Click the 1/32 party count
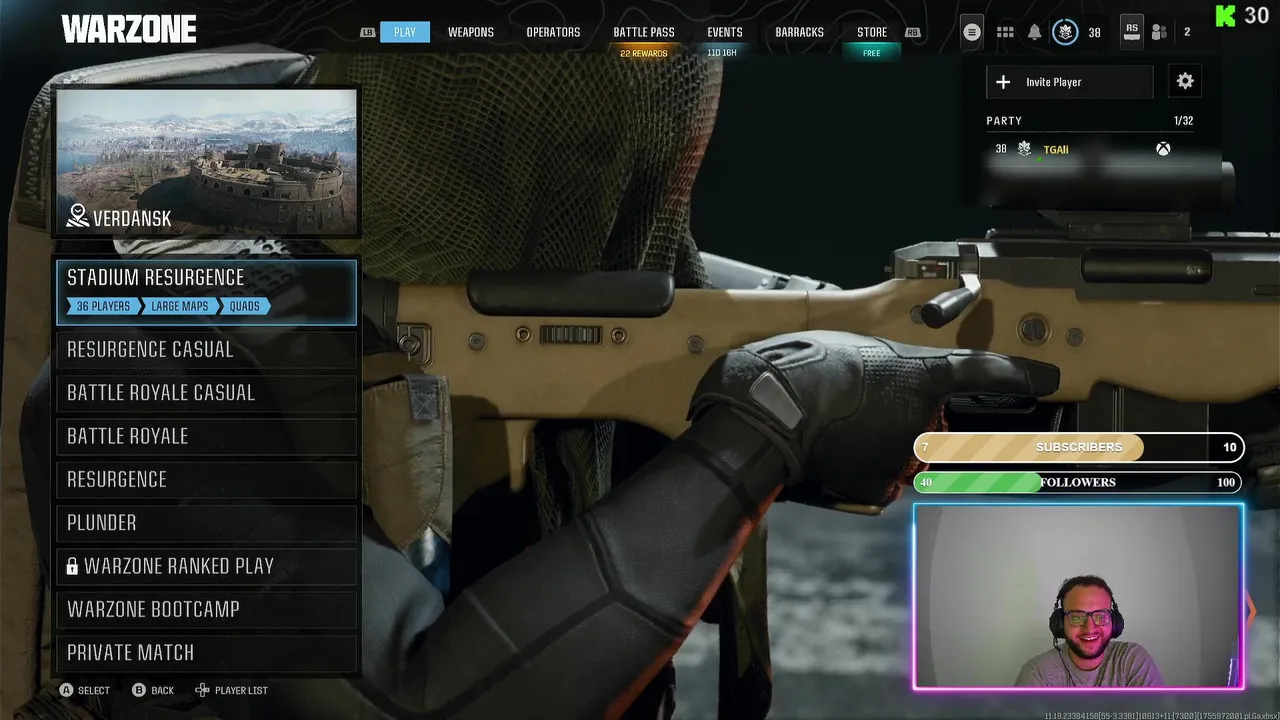This screenshot has height=720, width=1280. click(1183, 121)
